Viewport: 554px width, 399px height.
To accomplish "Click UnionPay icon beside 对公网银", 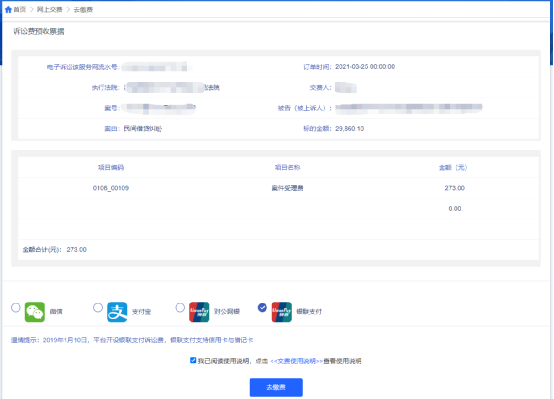I will [x=199, y=312].
